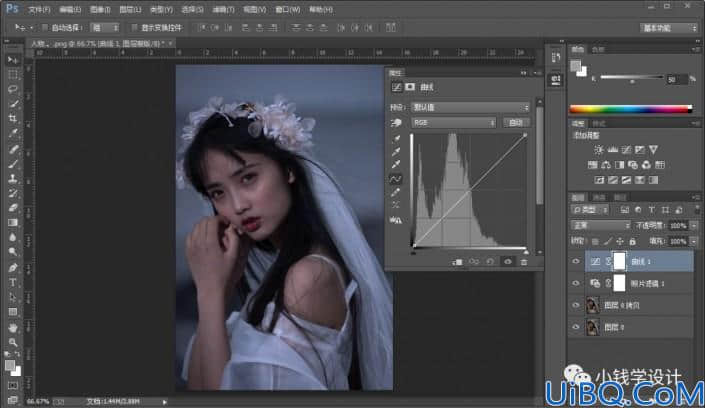The image size is (705, 408).
Task: Select the edit-points curve mode icon
Action: click(x=396, y=179)
